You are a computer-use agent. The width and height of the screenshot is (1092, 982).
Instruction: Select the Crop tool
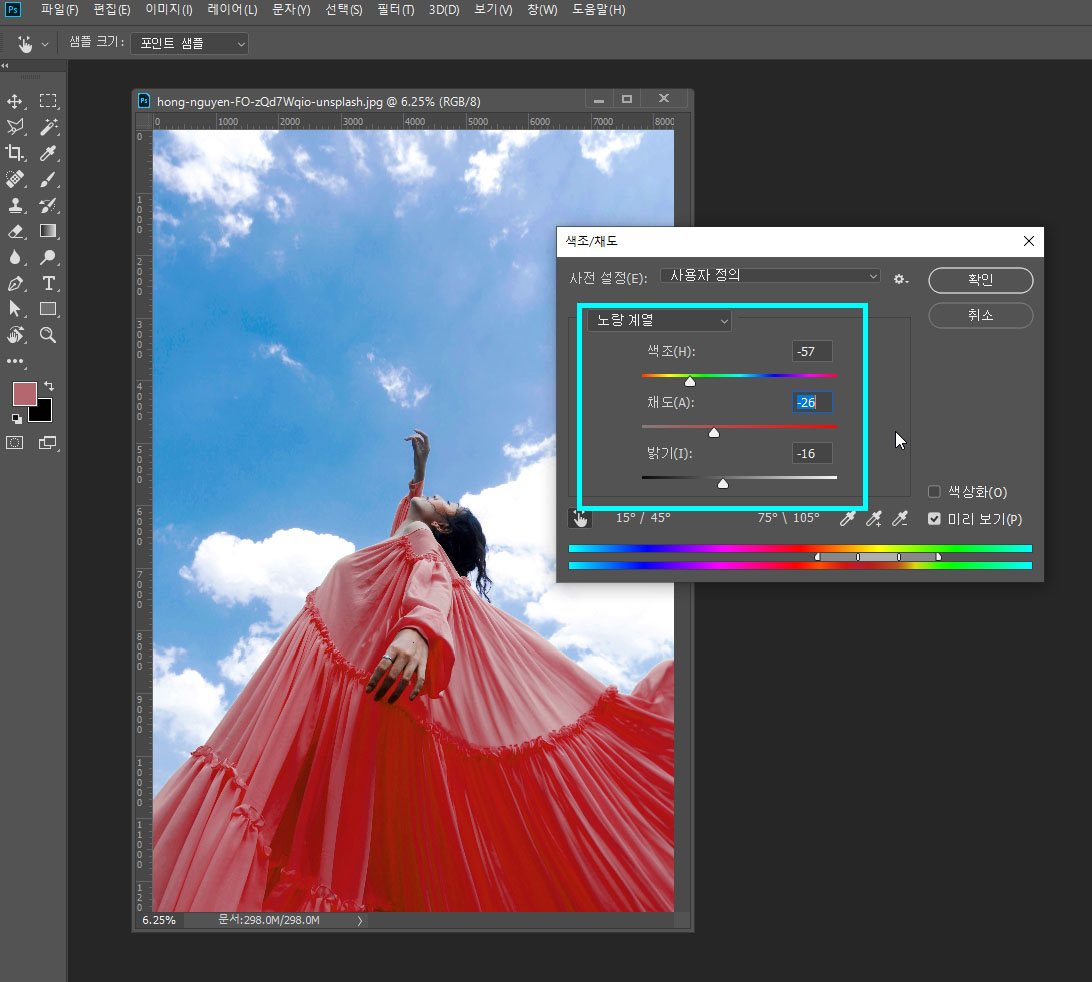[15, 153]
